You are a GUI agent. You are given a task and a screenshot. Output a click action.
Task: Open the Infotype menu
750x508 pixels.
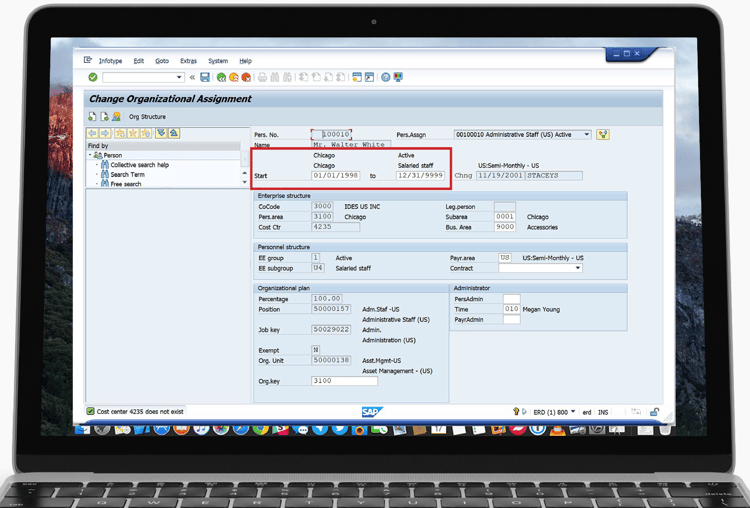[110, 61]
